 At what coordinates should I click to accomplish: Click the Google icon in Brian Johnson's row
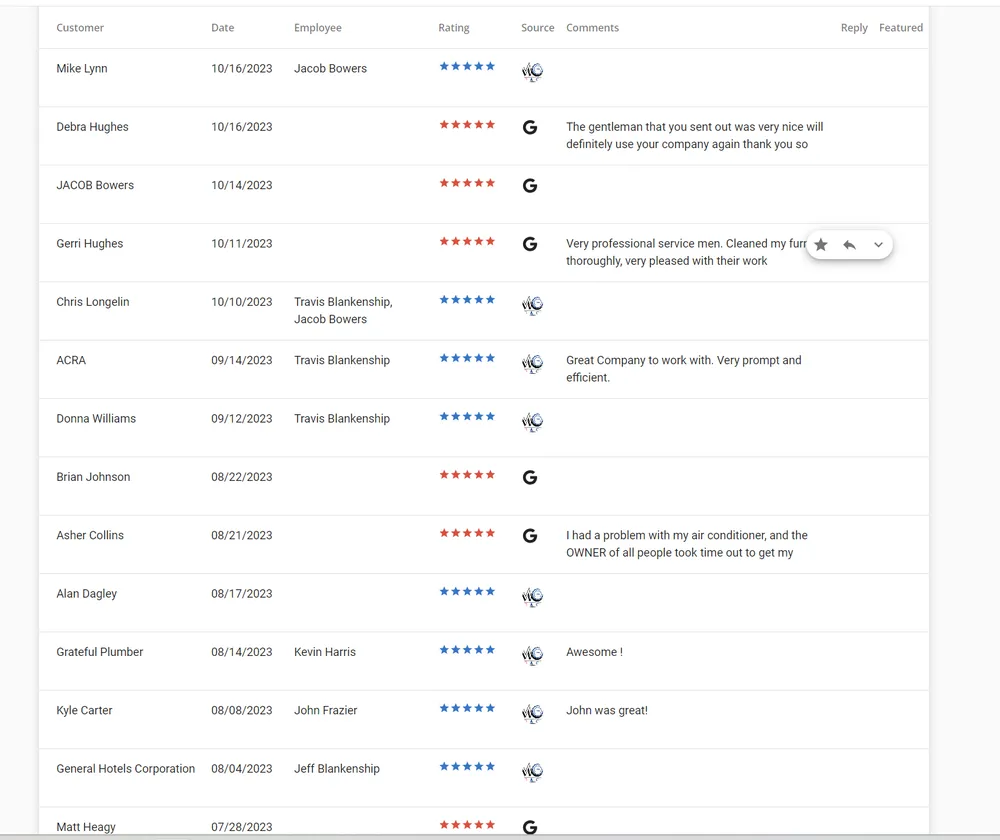coord(530,478)
